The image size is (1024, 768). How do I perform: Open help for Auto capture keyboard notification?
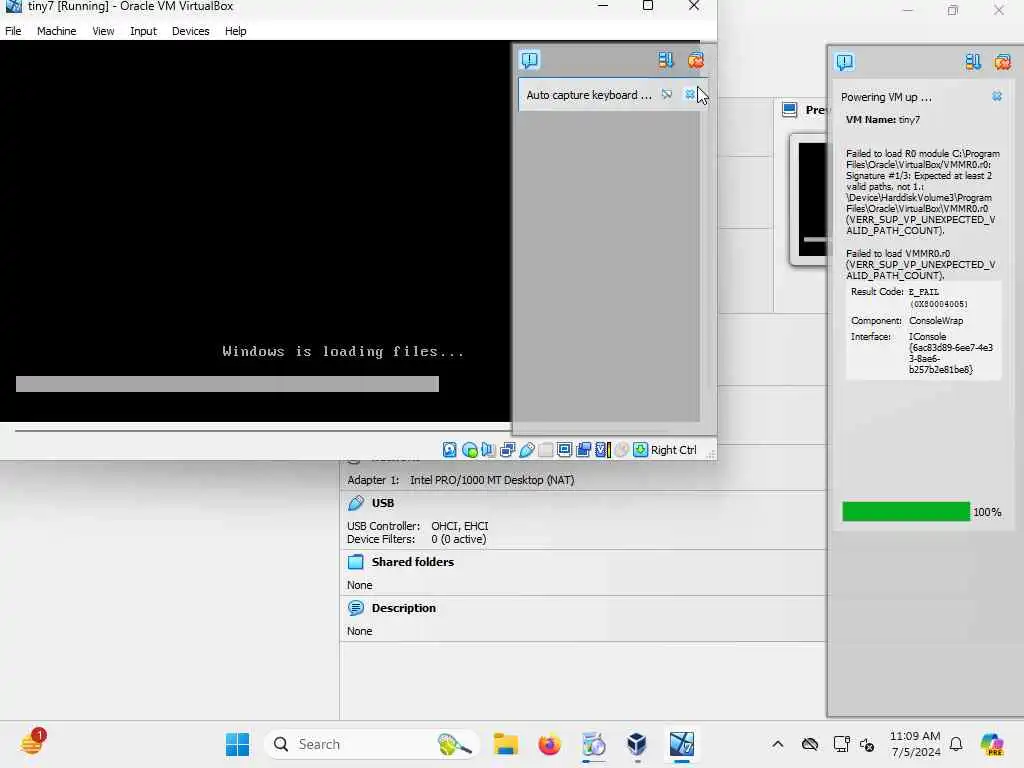pyautogui.click(x=666, y=95)
